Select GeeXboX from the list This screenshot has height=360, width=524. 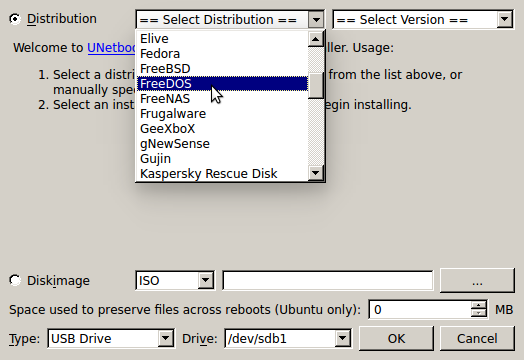[x=222, y=129]
